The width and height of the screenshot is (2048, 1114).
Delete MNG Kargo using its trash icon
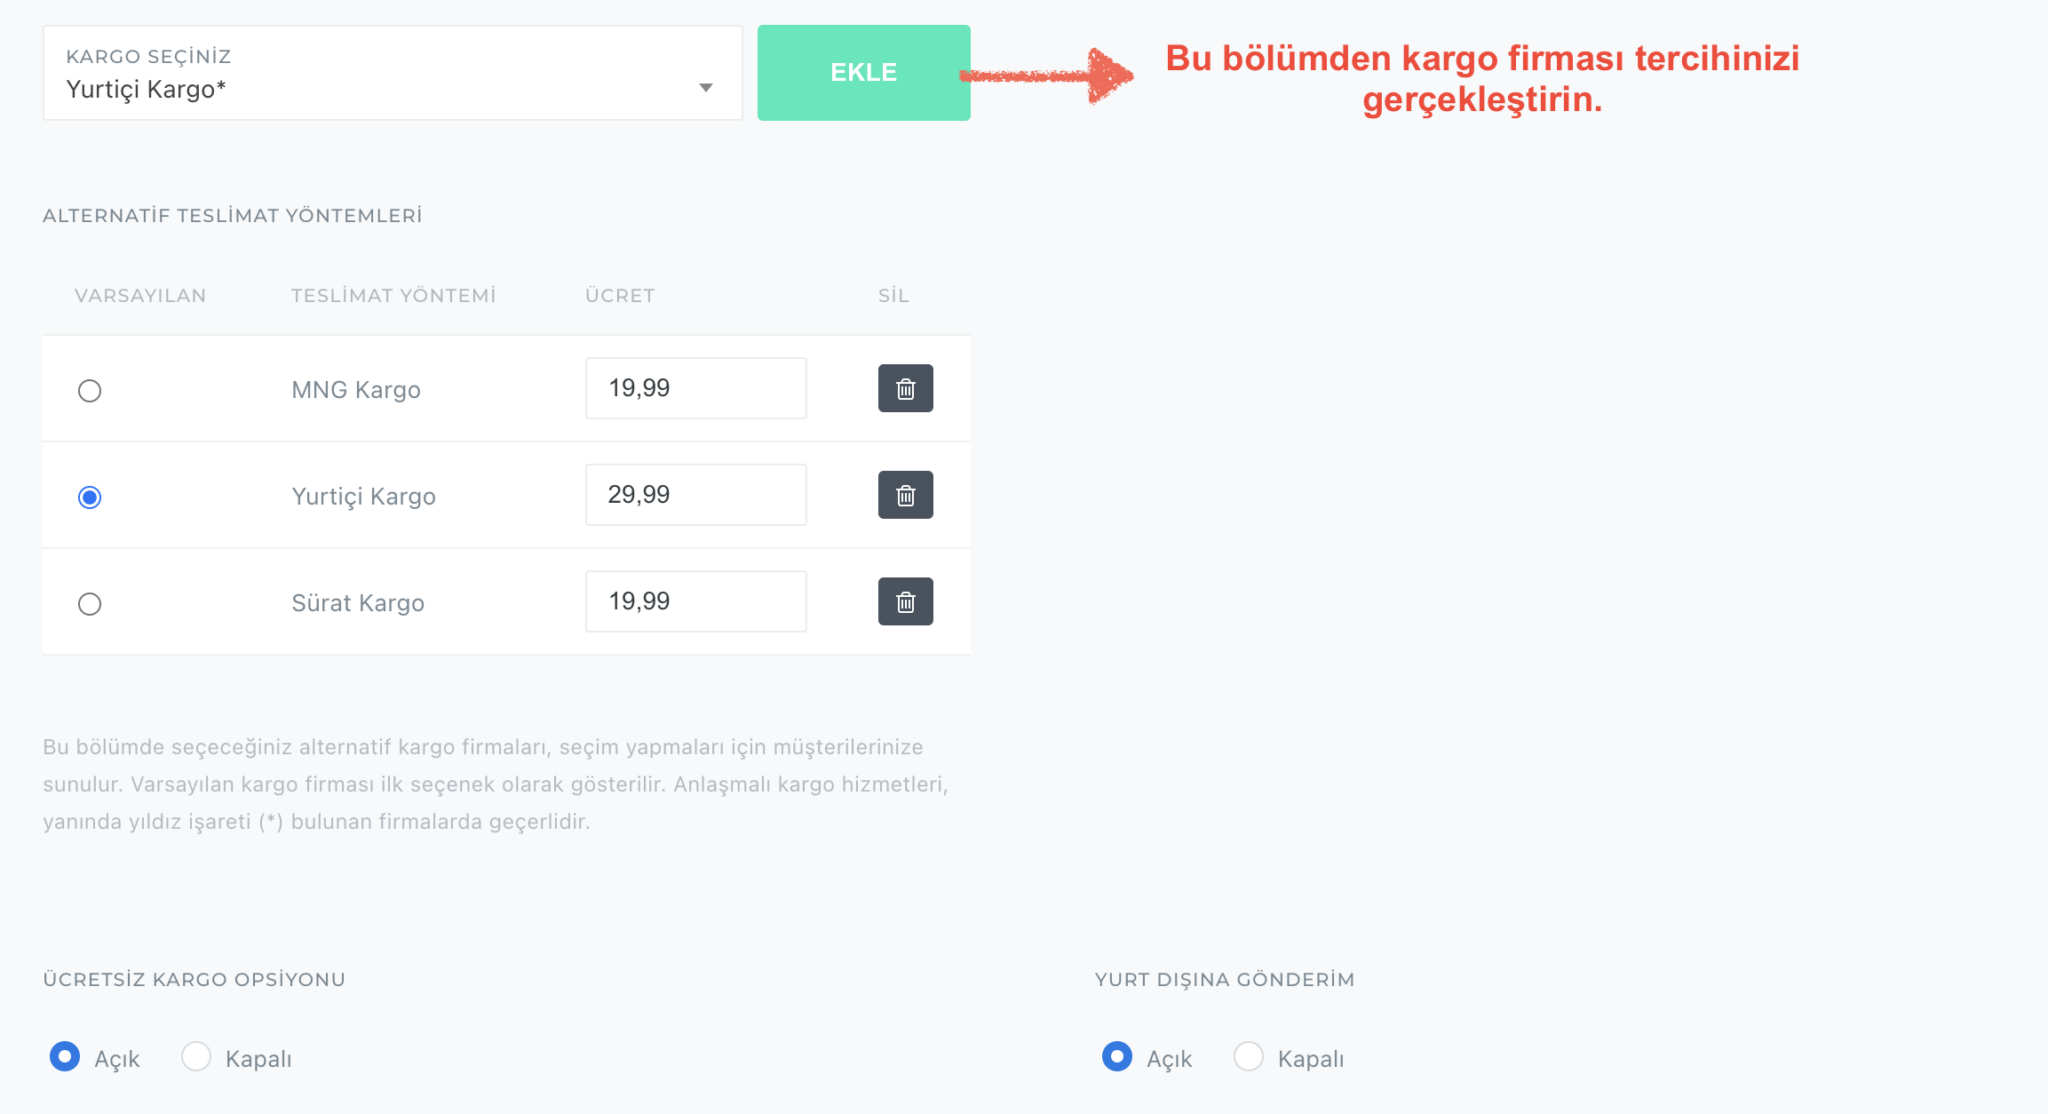click(905, 388)
